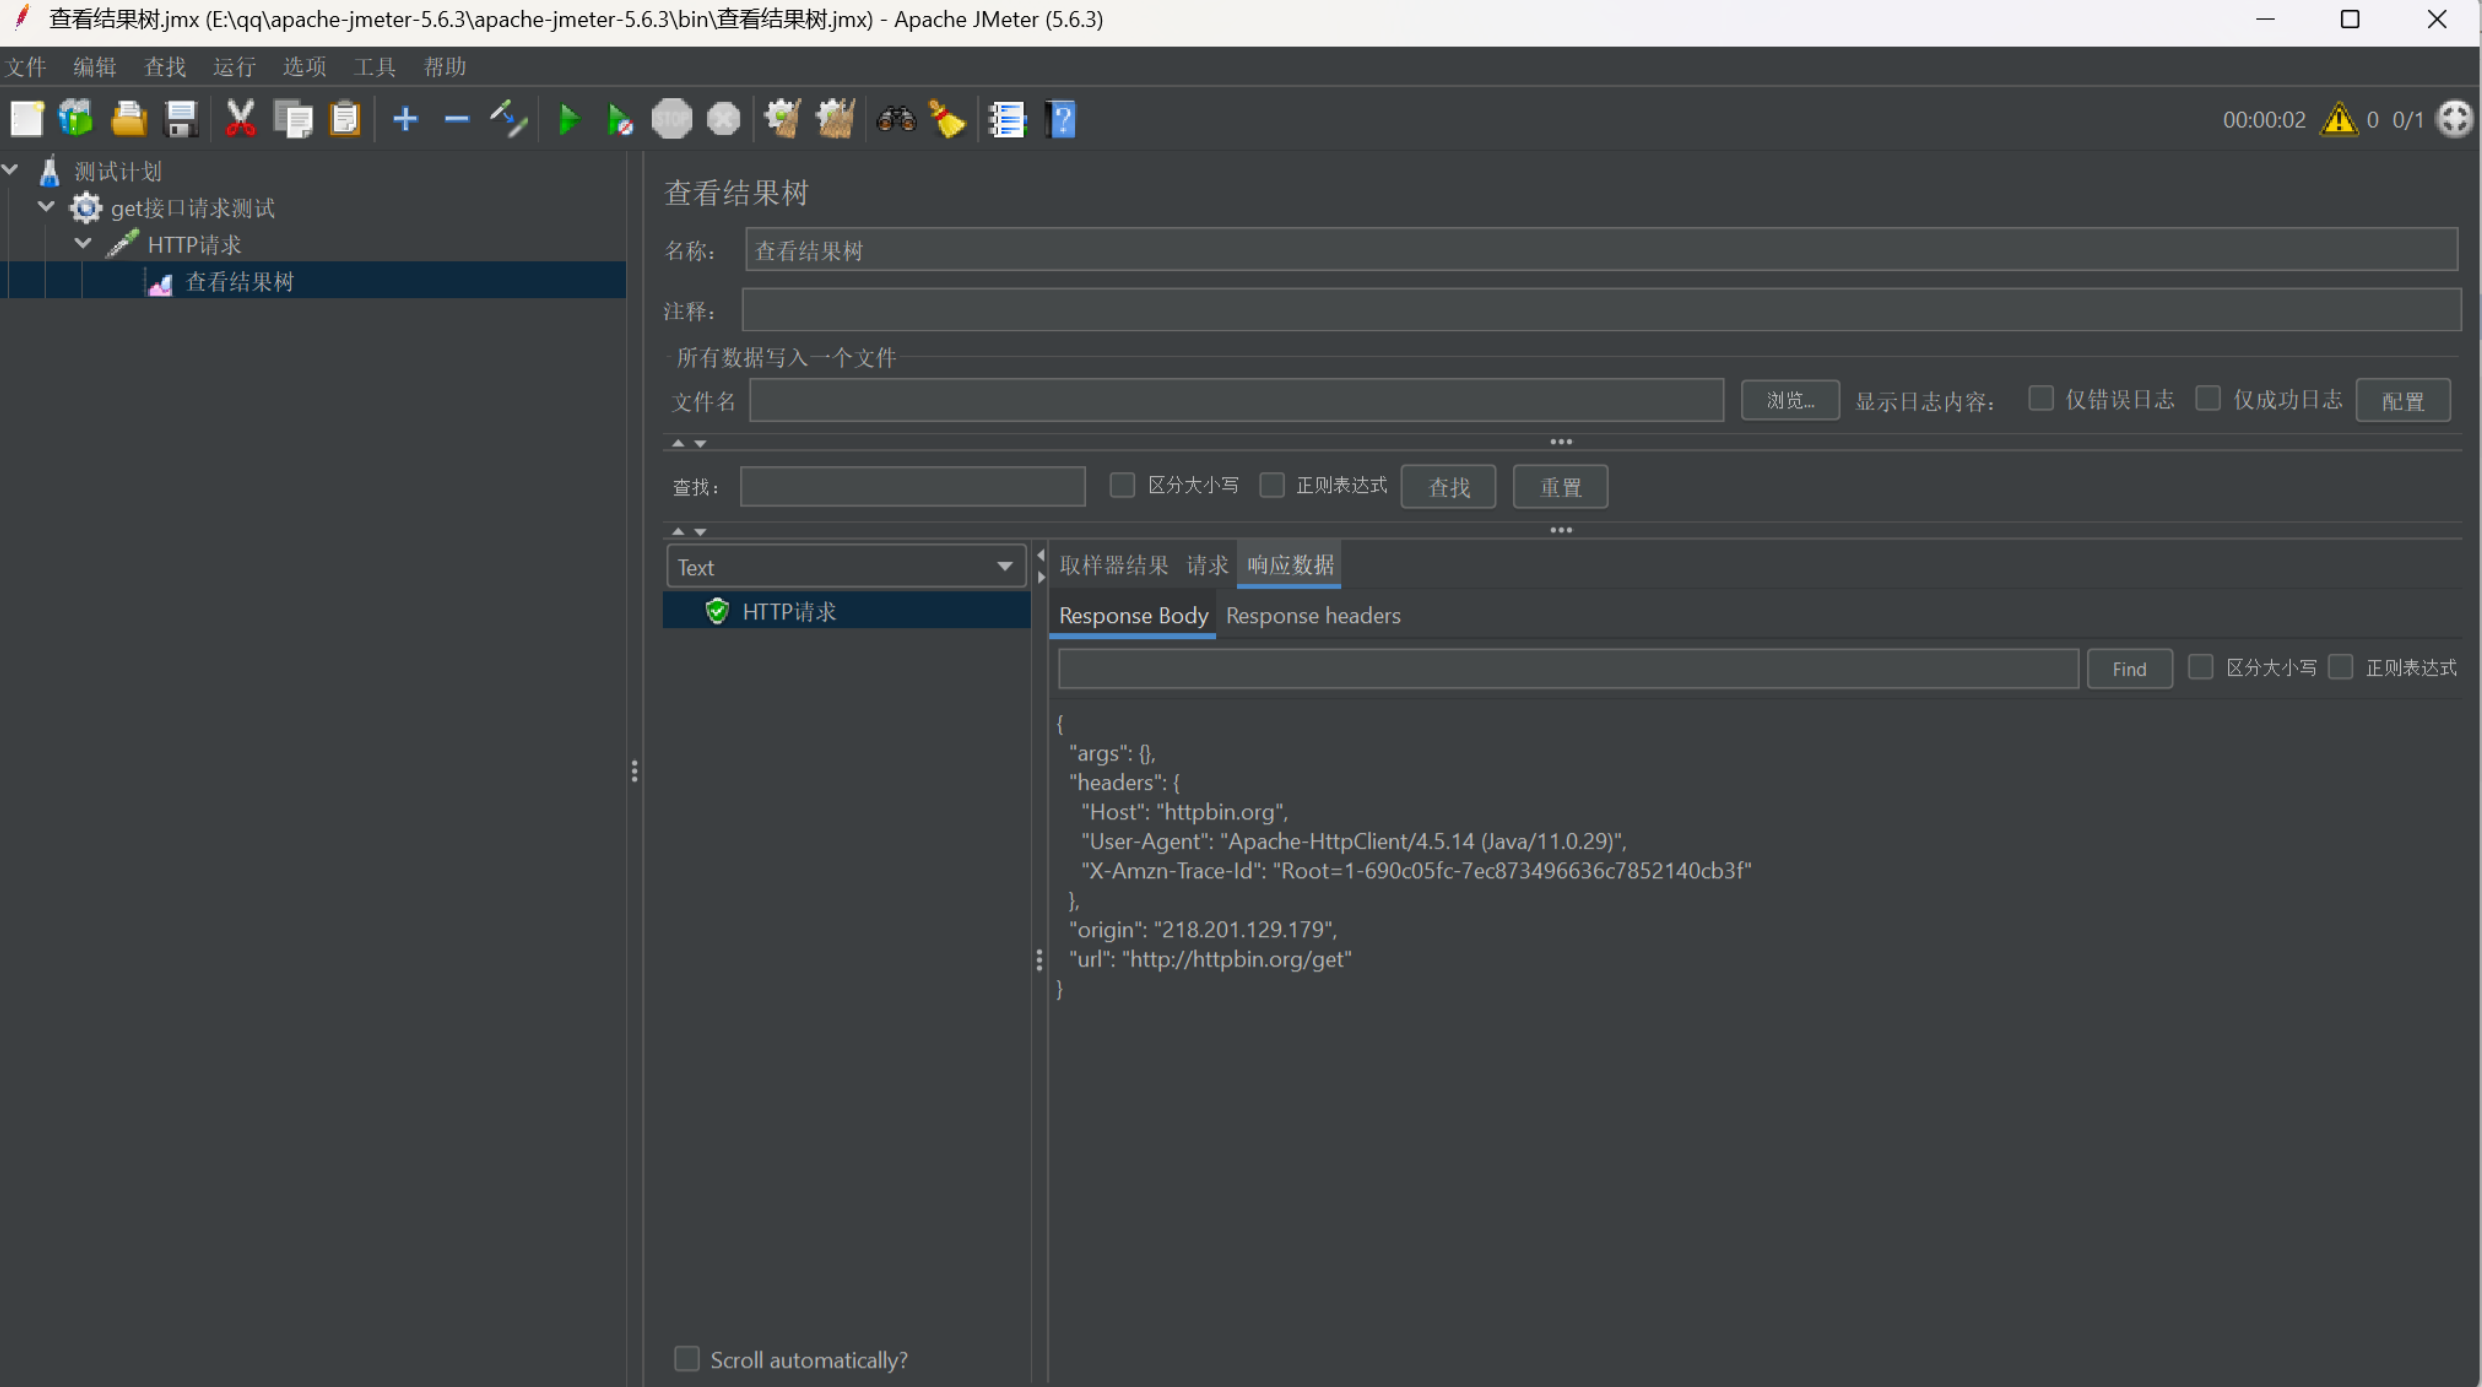Enable the 仅成功日志 checkbox

click(2208, 399)
